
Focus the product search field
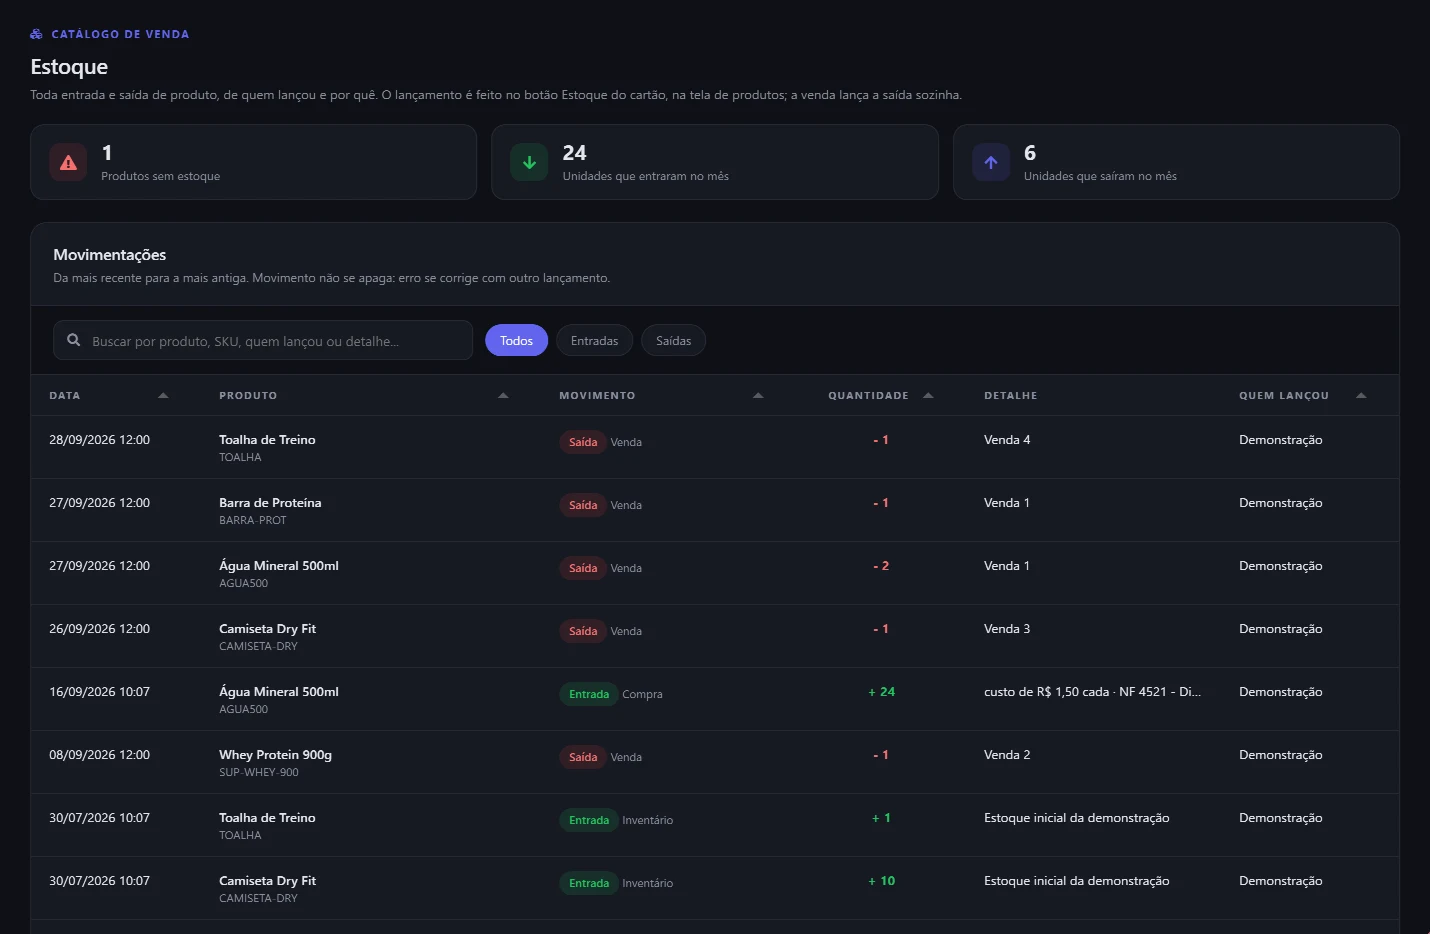coord(263,340)
